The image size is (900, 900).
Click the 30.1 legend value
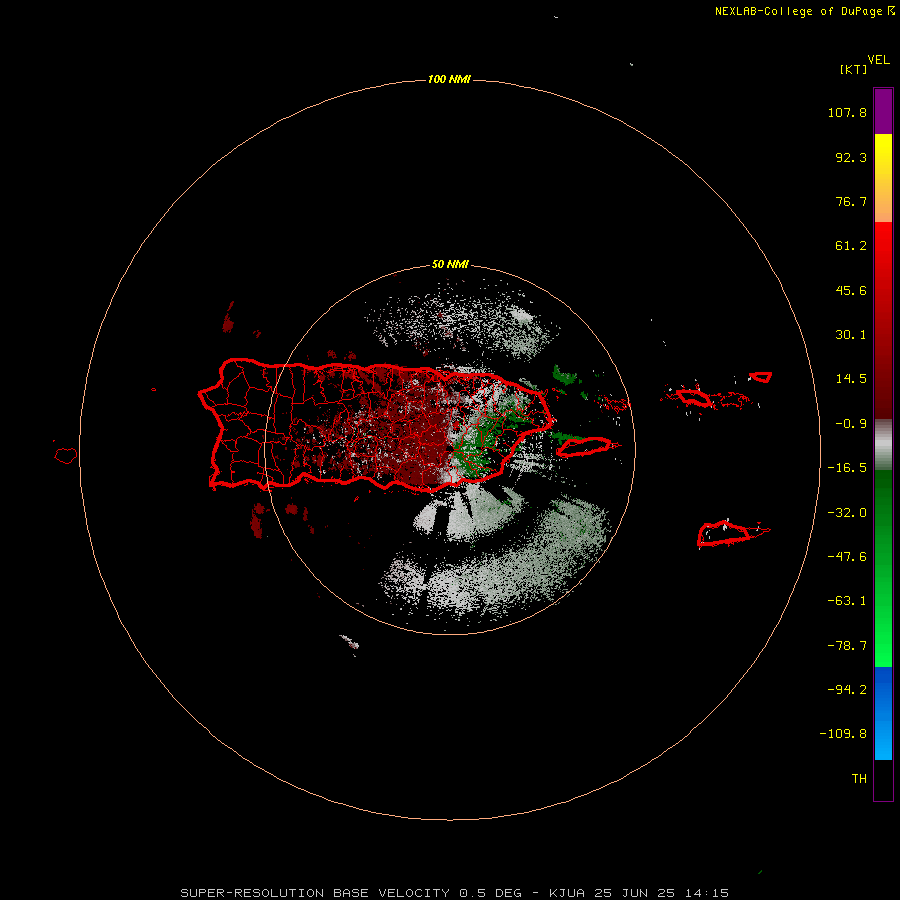pyautogui.click(x=851, y=335)
